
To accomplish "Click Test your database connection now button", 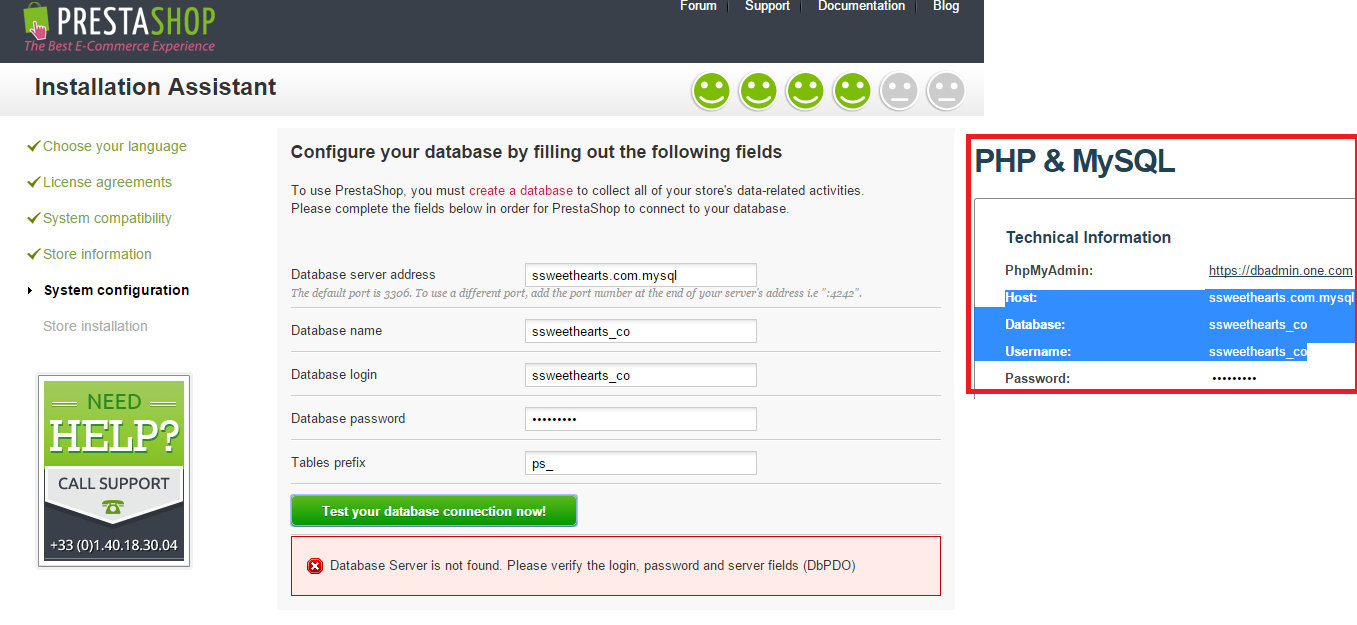I will (434, 511).
